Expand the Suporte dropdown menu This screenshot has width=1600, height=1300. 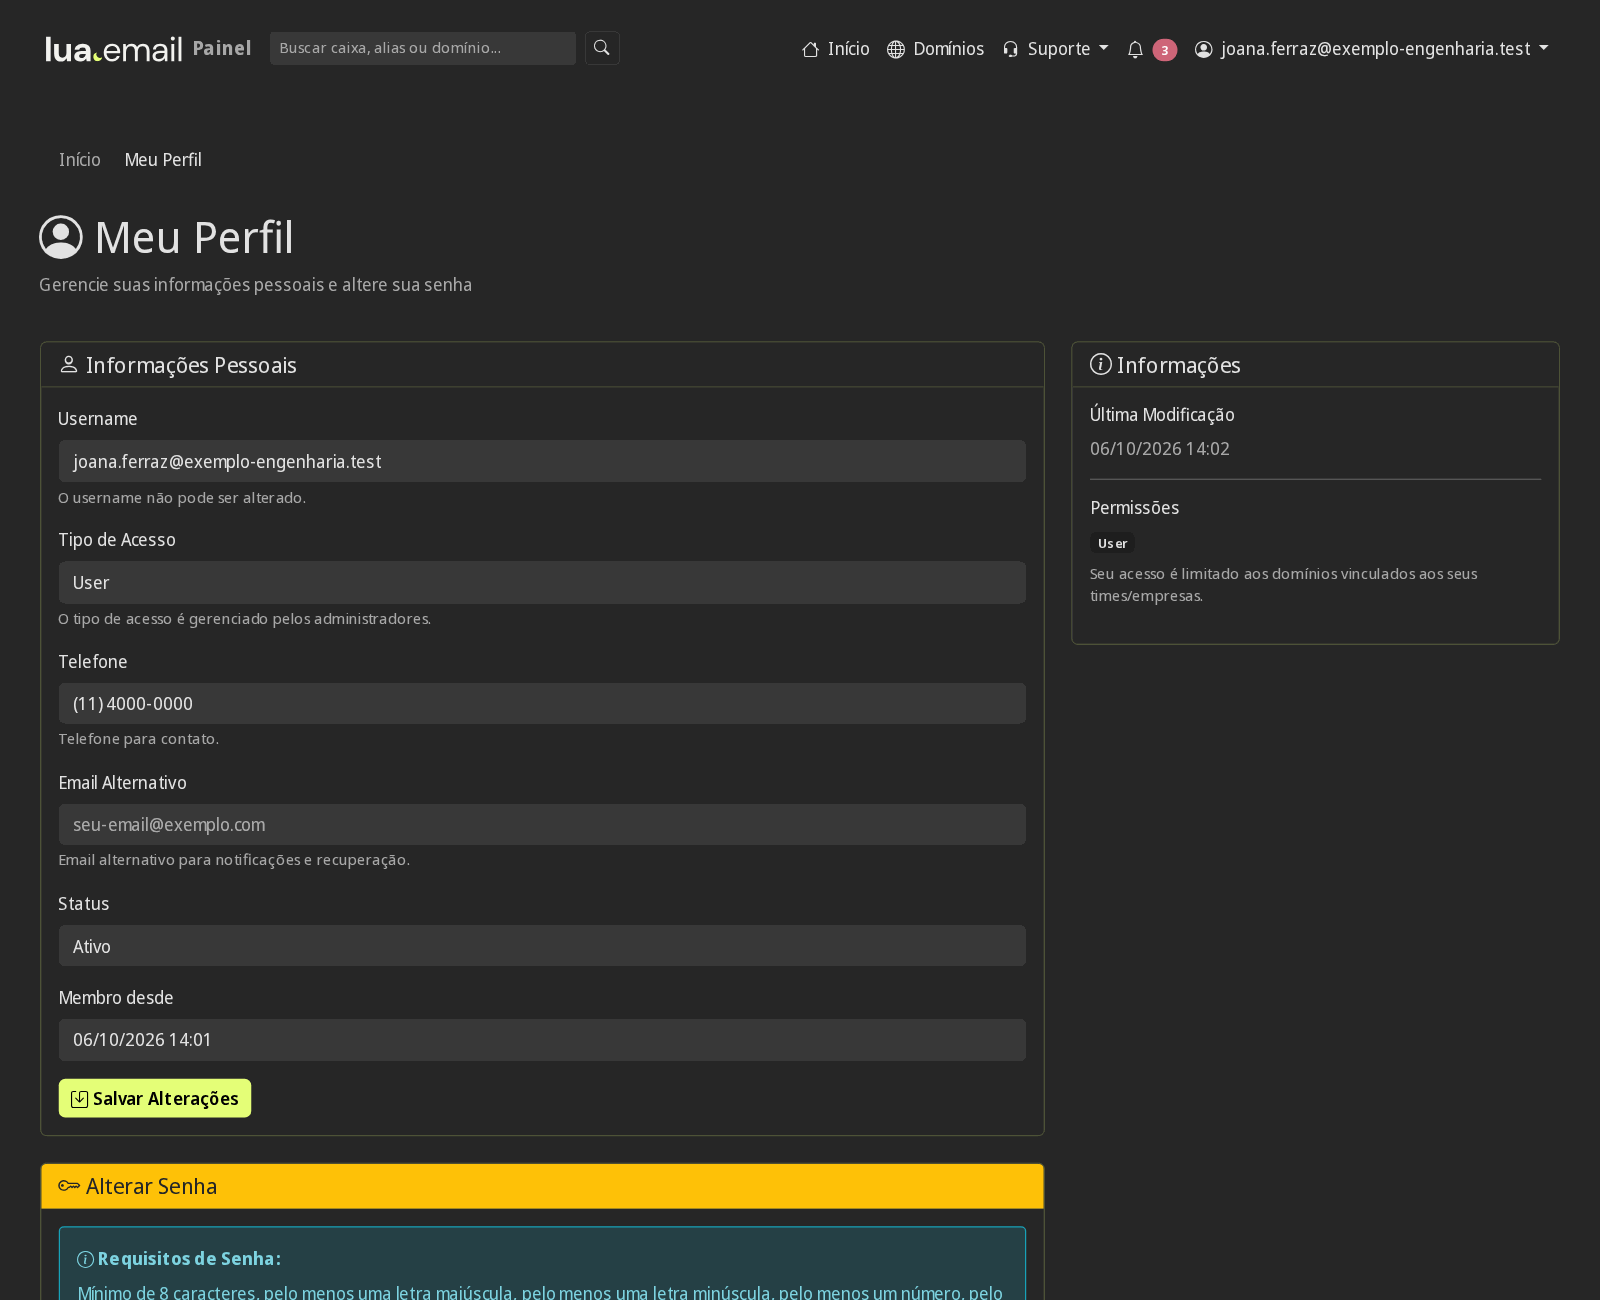[x=1056, y=49]
